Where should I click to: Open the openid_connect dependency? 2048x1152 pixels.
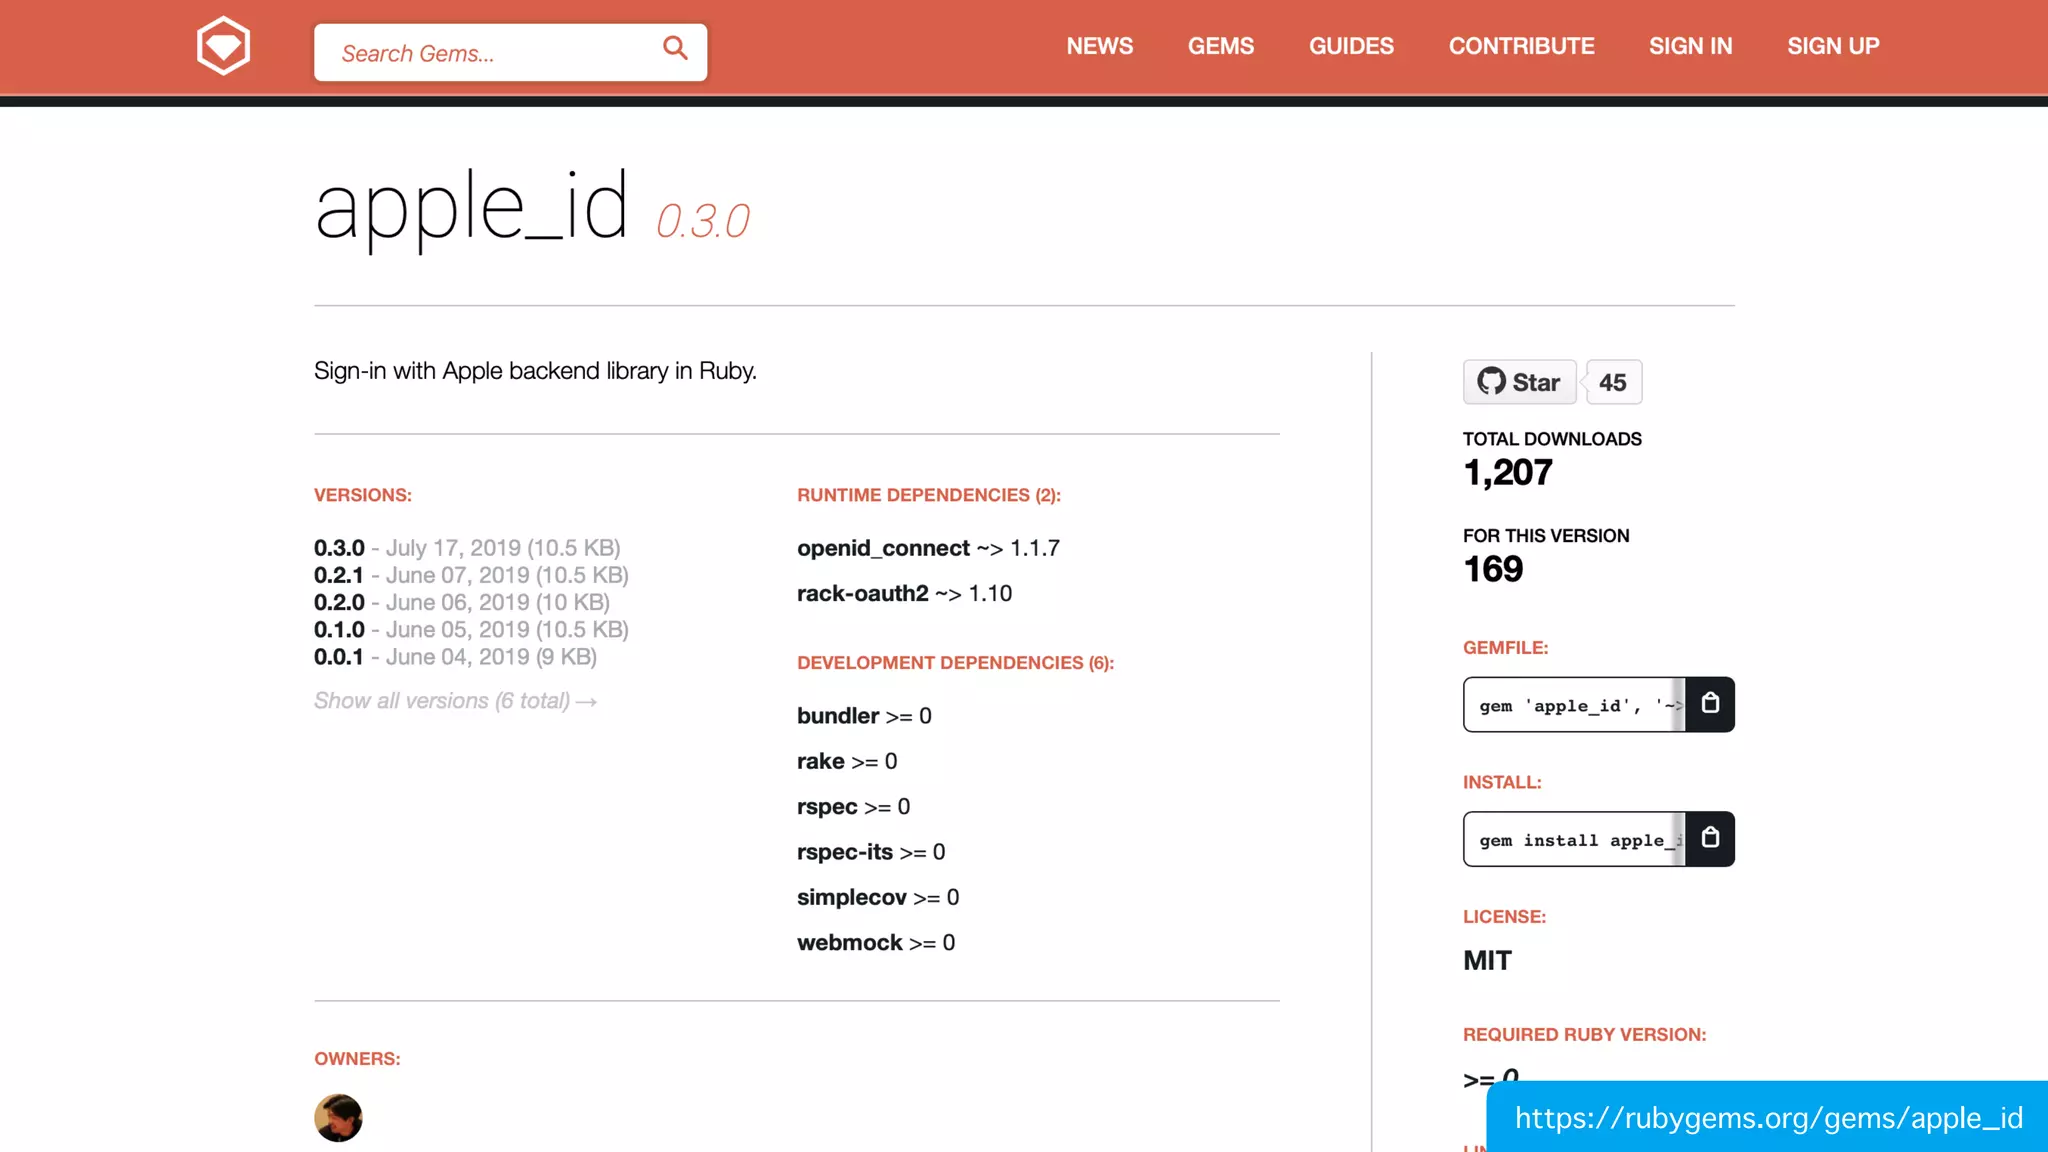(x=883, y=548)
